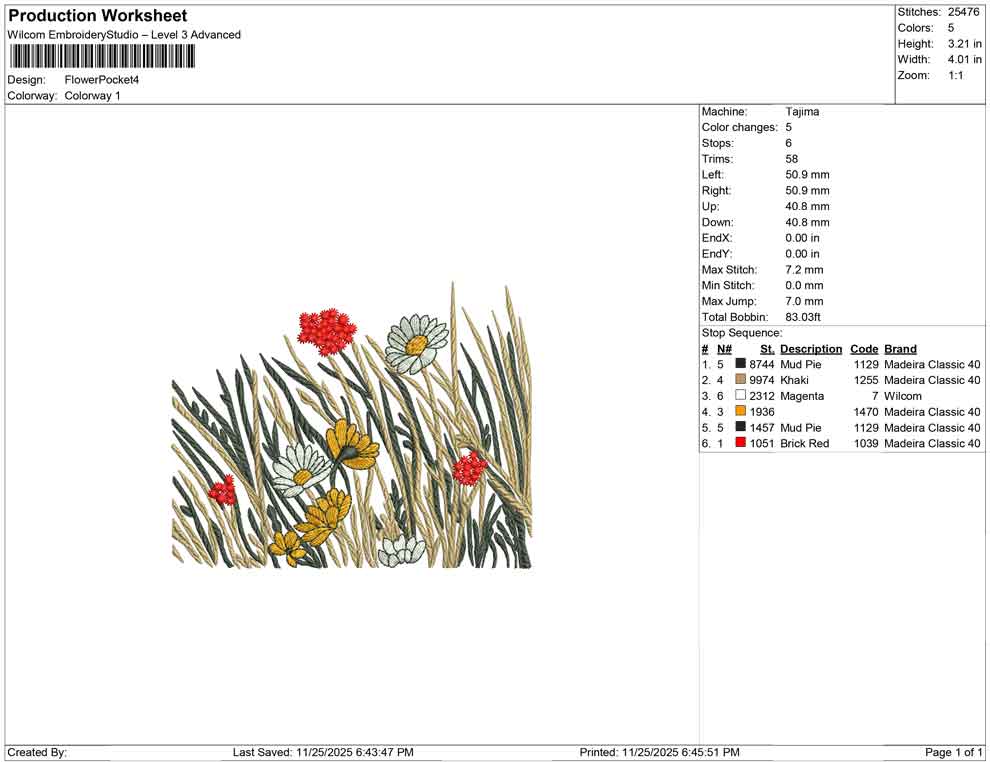Click the Zoom value 1:1

(955, 75)
